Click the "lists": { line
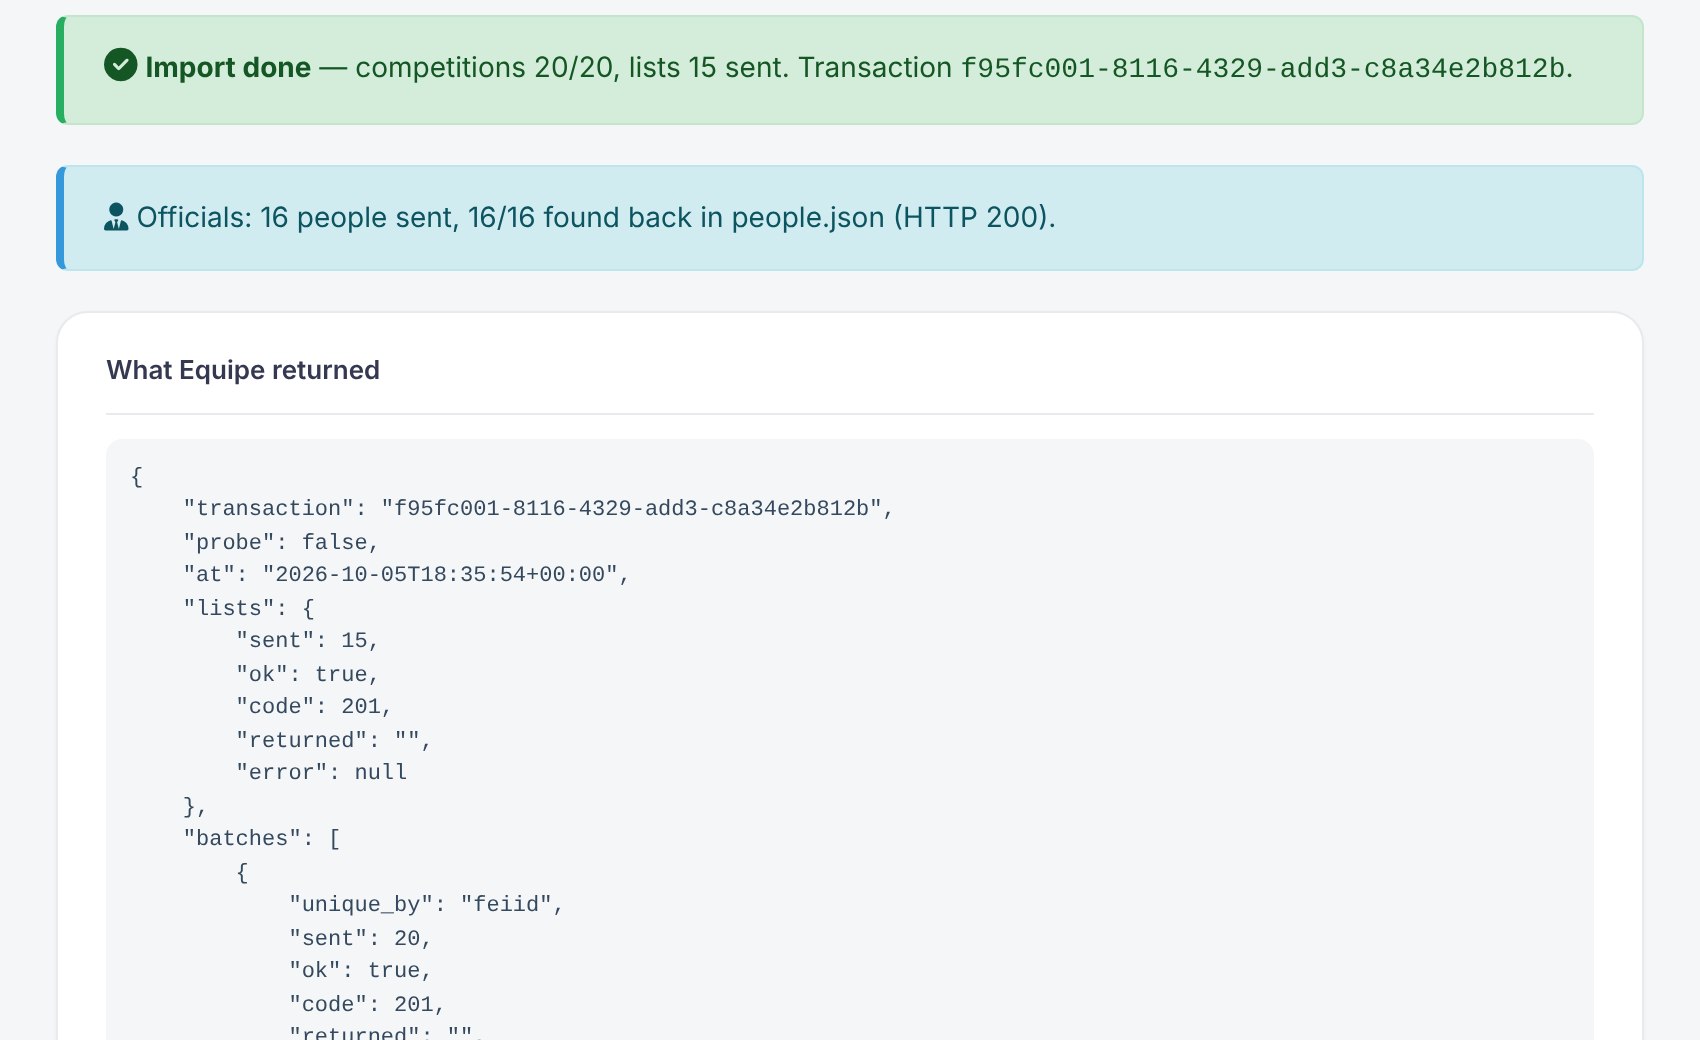The height and width of the screenshot is (1040, 1700). pyautogui.click(x=249, y=608)
